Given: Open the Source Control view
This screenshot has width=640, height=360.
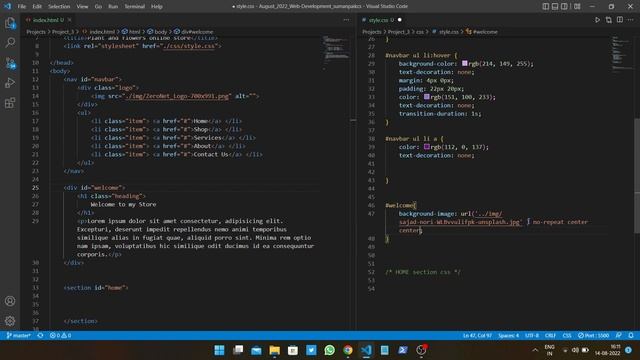Looking at the screenshot, I should click(x=10, y=63).
